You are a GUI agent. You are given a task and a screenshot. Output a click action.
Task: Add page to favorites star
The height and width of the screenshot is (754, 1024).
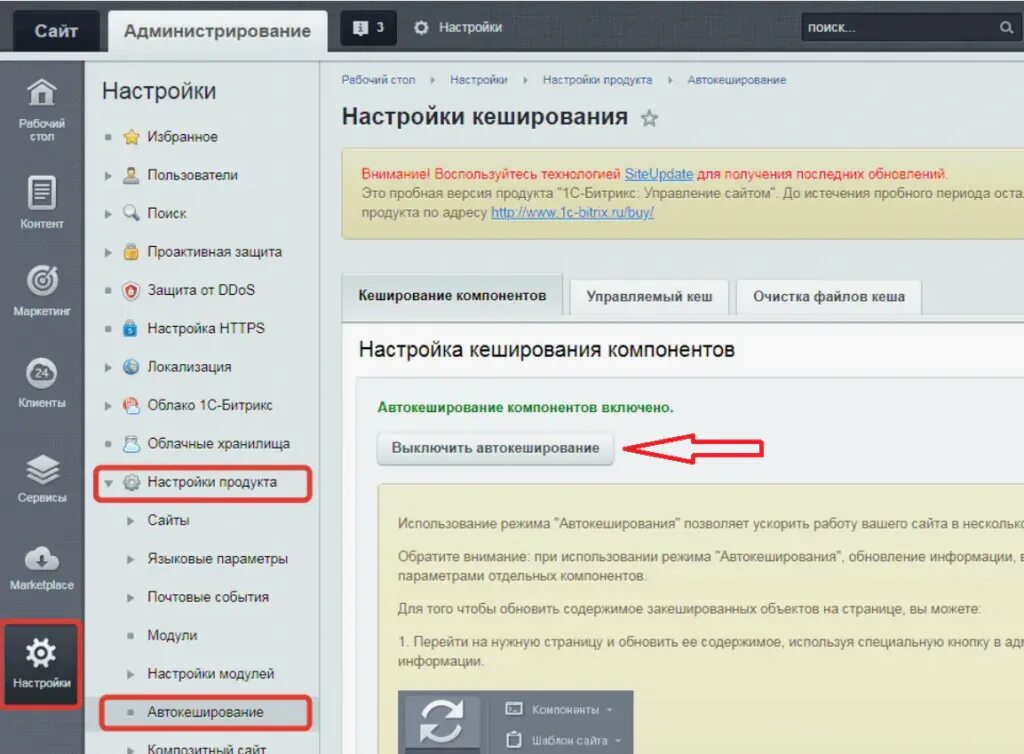point(649,118)
